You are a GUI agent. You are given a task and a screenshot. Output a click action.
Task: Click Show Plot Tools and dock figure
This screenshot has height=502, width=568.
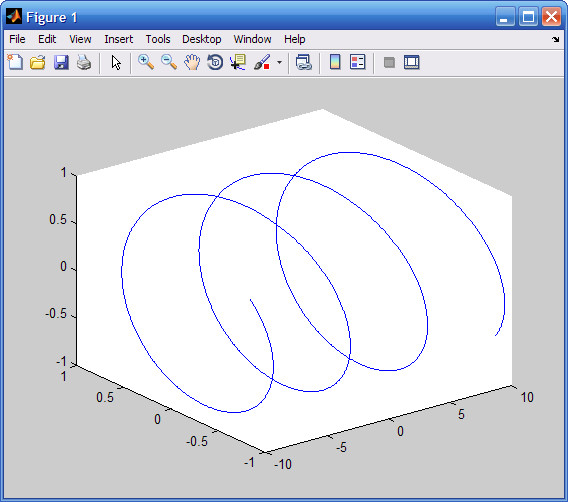click(412, 62)
